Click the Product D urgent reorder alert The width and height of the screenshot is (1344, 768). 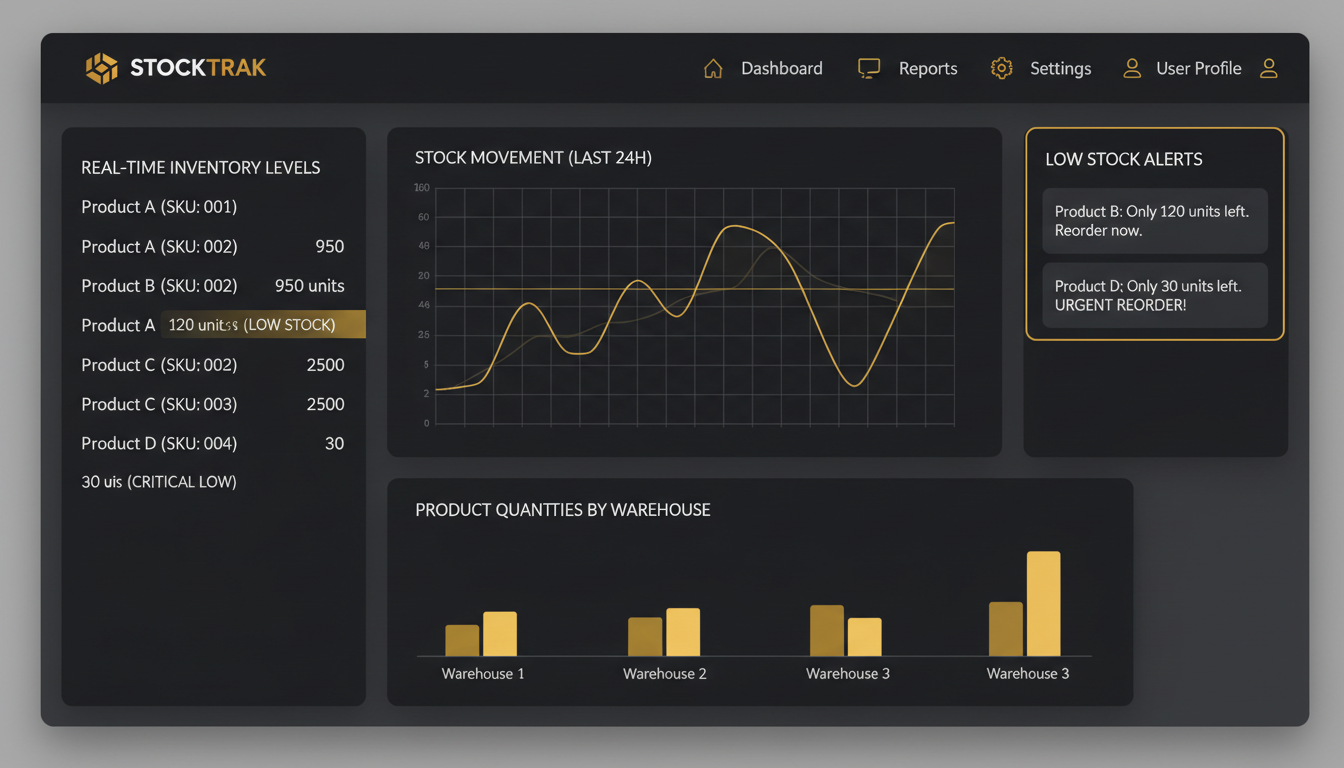click(1154, 295)
